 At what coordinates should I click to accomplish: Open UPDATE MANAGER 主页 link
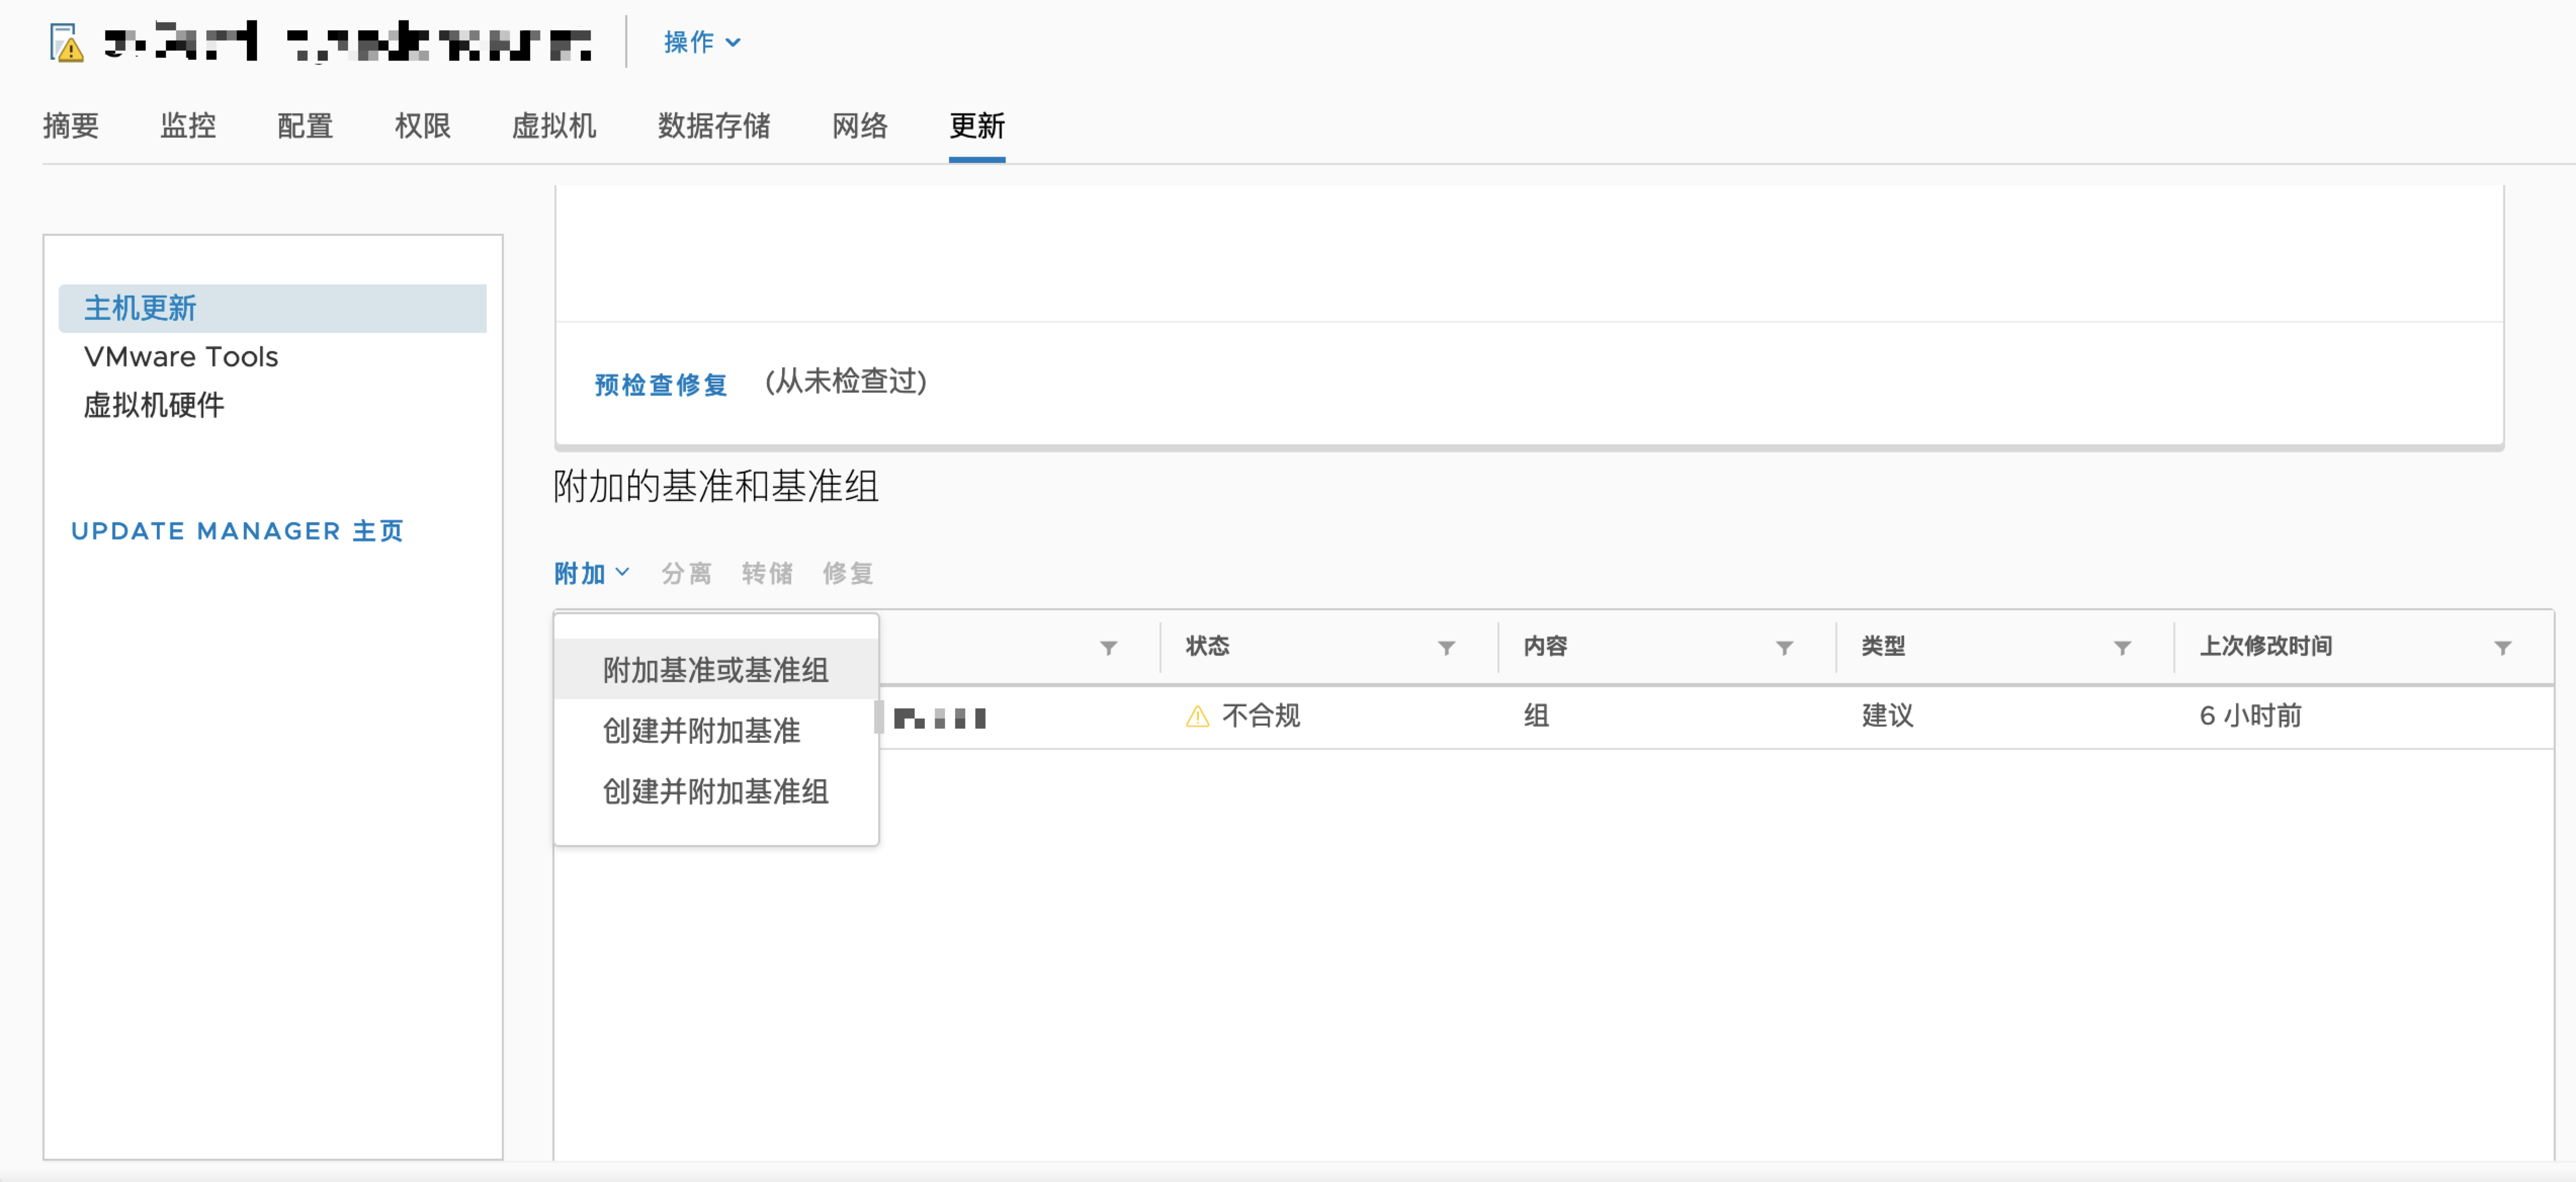pyautogui.click(x=236, y=531)
